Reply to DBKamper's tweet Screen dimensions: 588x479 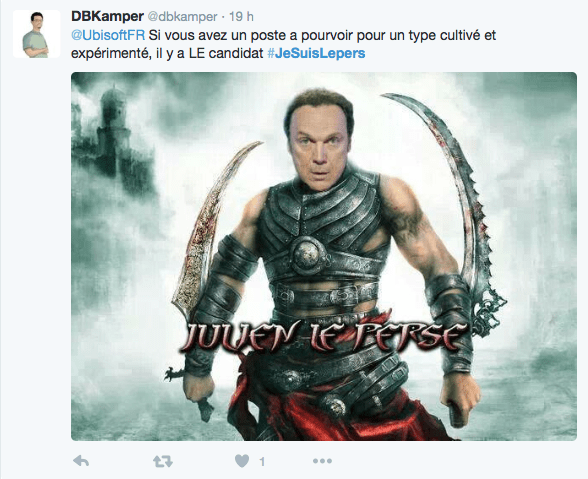point(81,461)
